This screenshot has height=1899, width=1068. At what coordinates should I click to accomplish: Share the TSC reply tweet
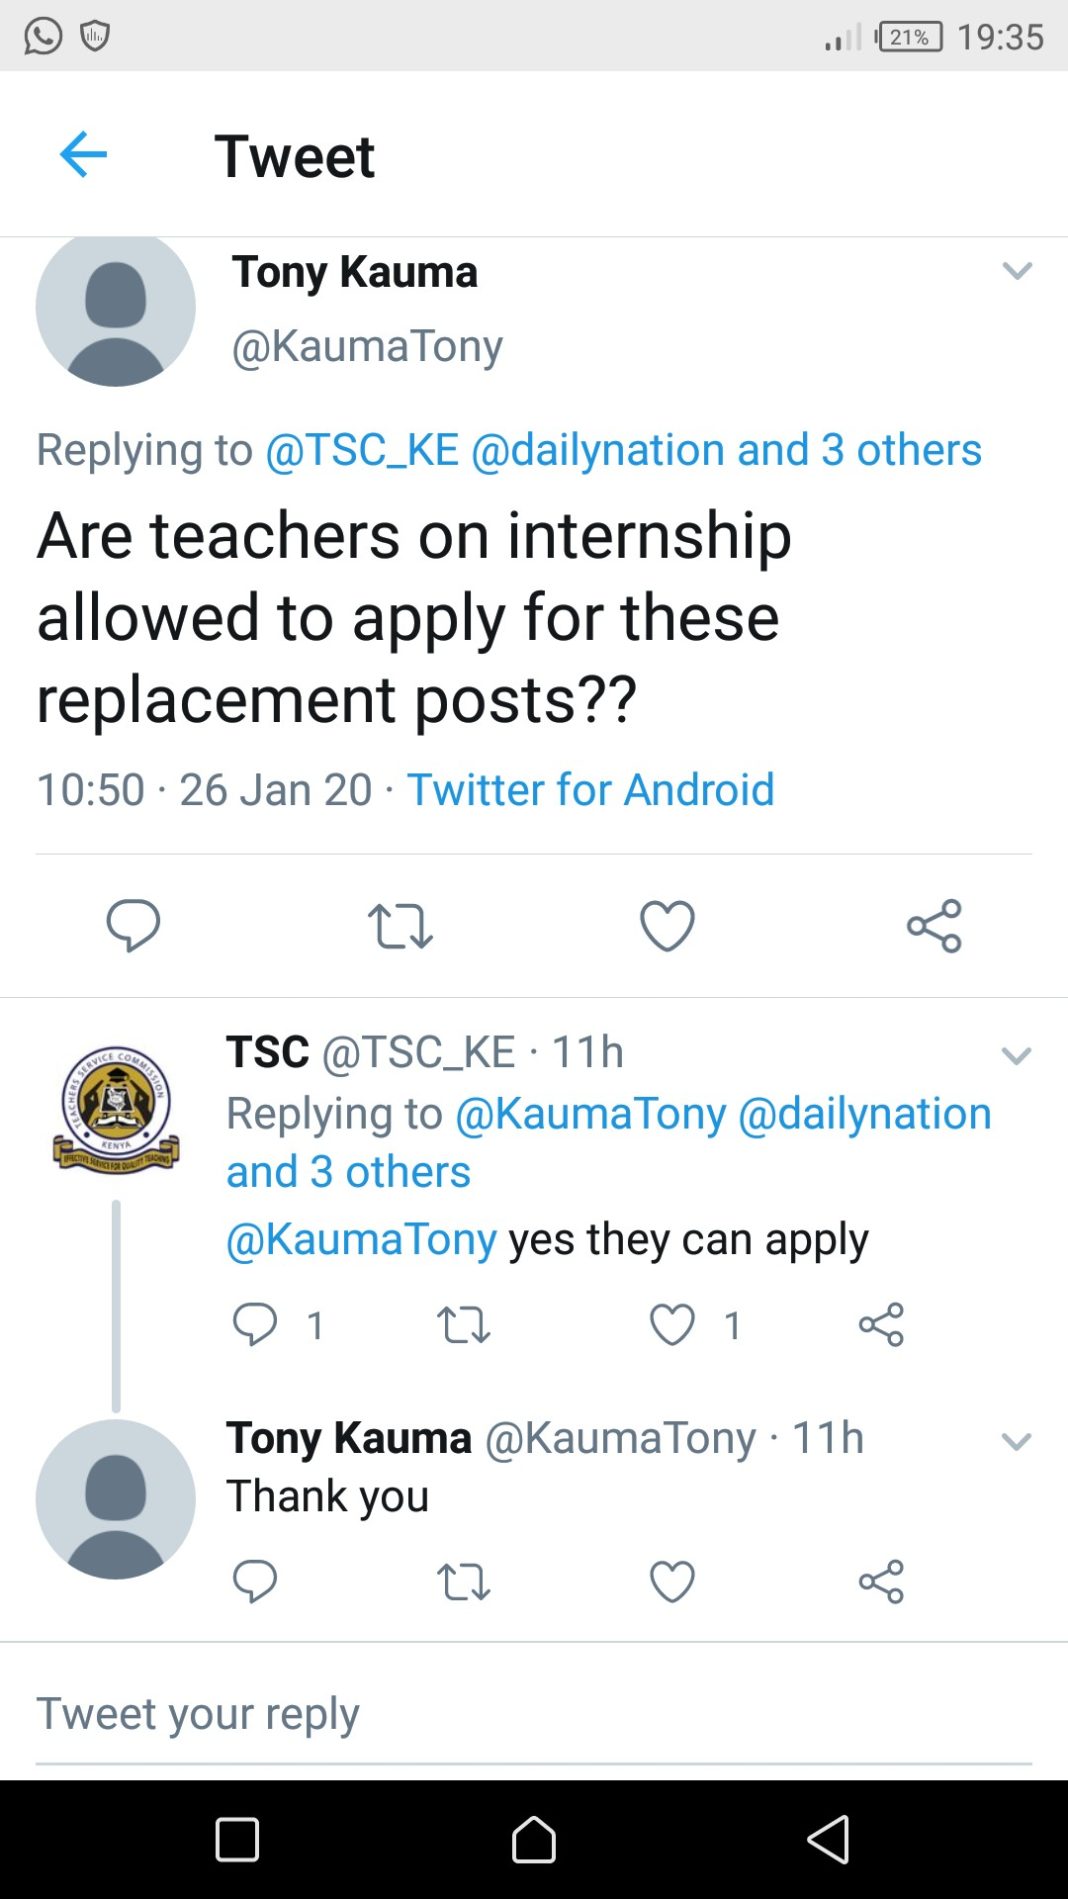881,1325
